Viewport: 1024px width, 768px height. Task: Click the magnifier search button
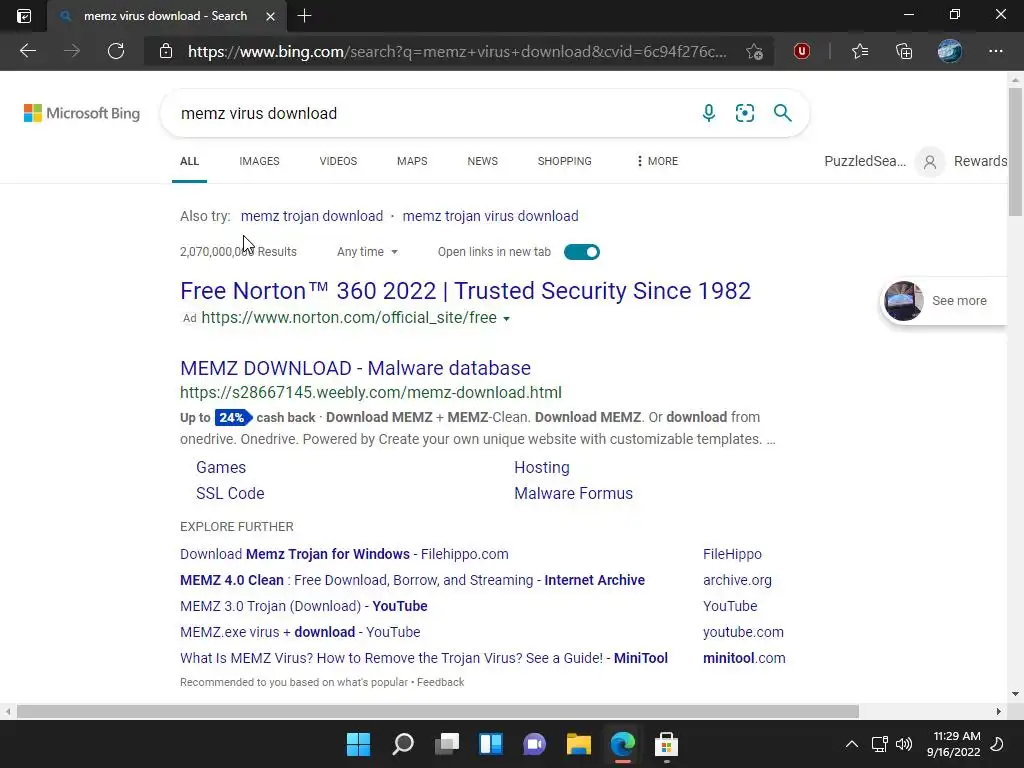coord(782,113)
